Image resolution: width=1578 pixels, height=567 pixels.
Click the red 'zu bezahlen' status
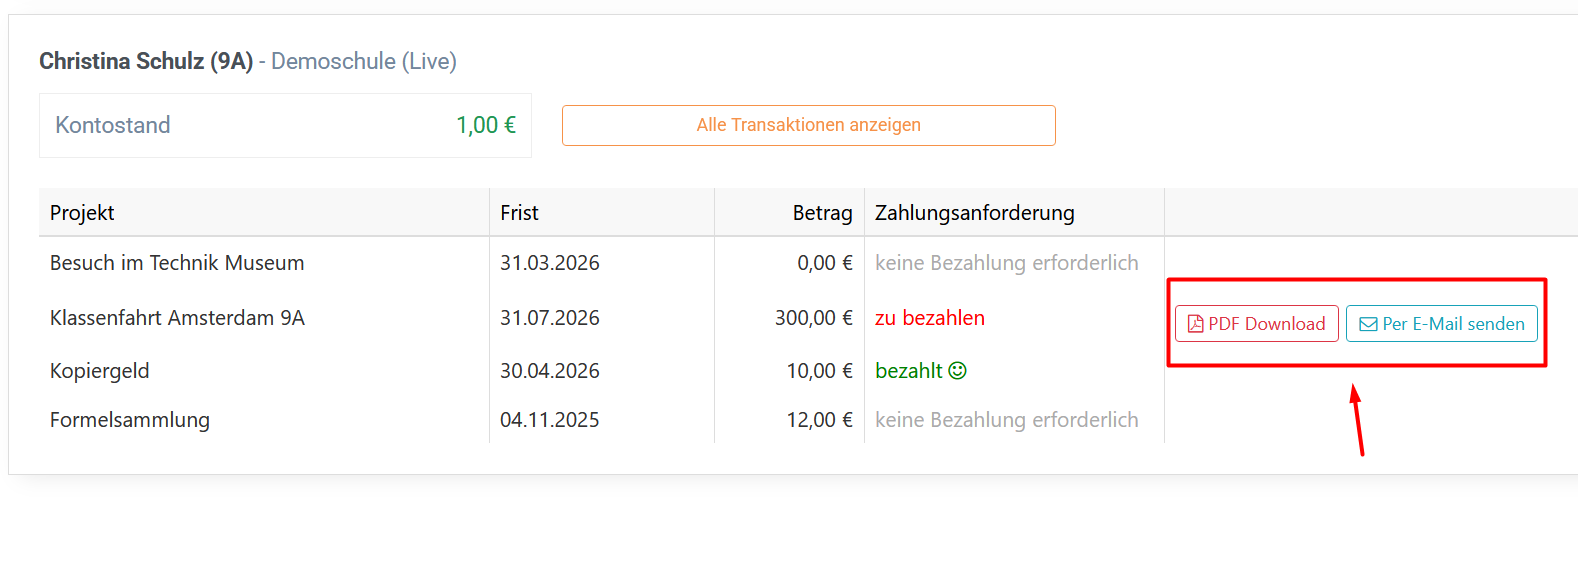click(930, 318)
